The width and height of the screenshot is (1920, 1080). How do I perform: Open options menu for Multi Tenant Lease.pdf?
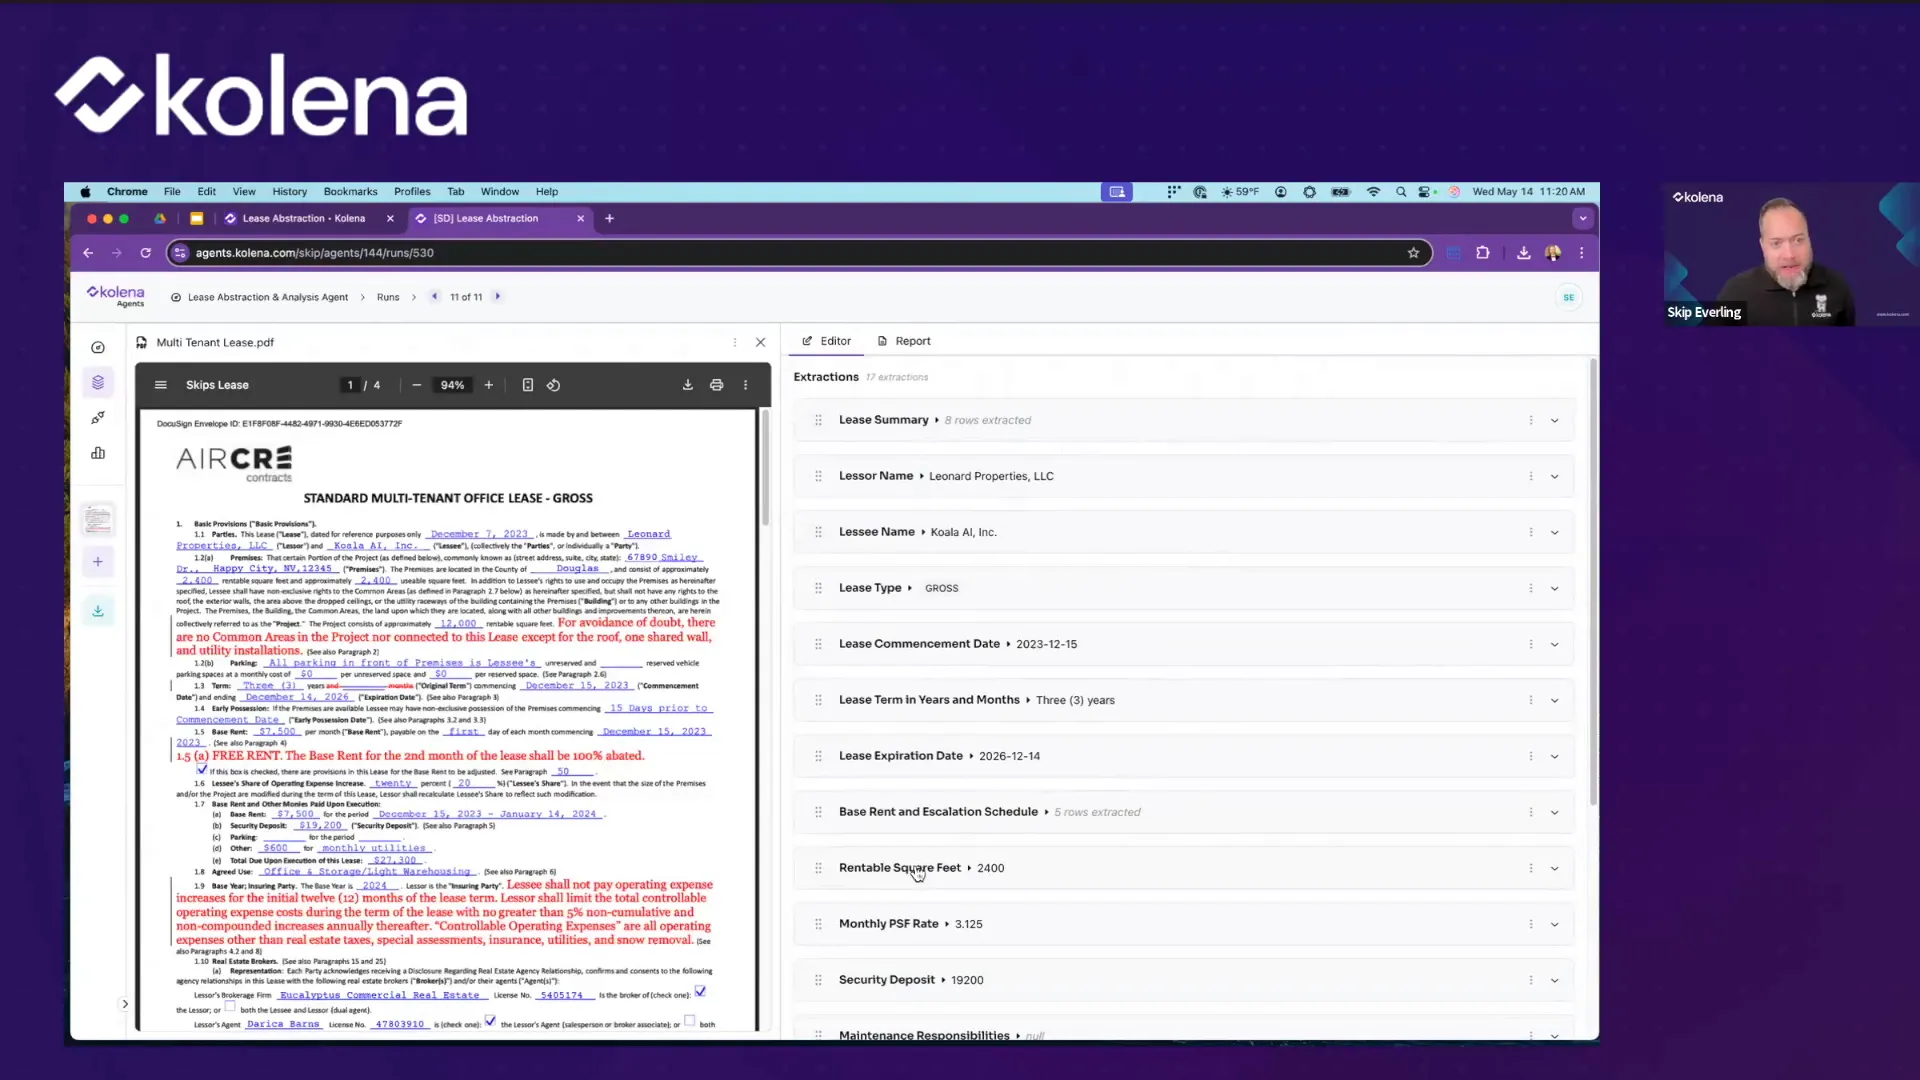[735, 342]
